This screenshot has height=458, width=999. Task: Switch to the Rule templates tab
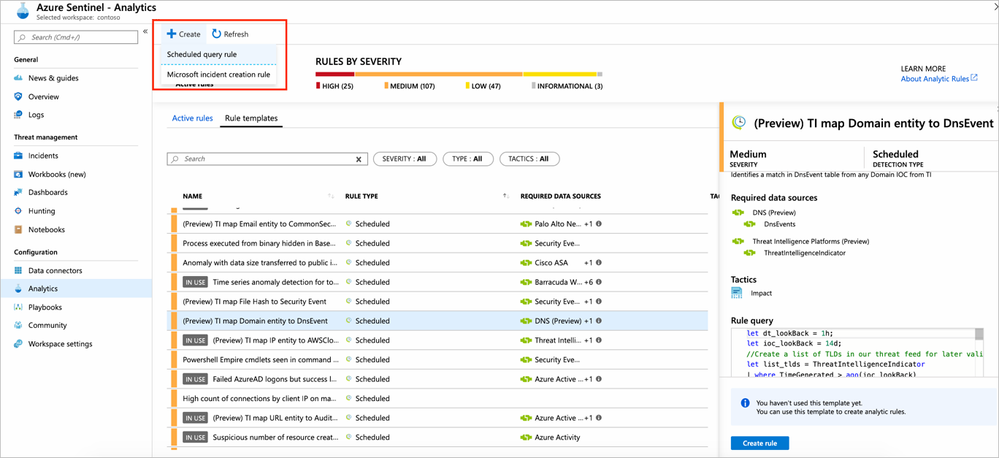pyautogui.click(x=251, y=118)
